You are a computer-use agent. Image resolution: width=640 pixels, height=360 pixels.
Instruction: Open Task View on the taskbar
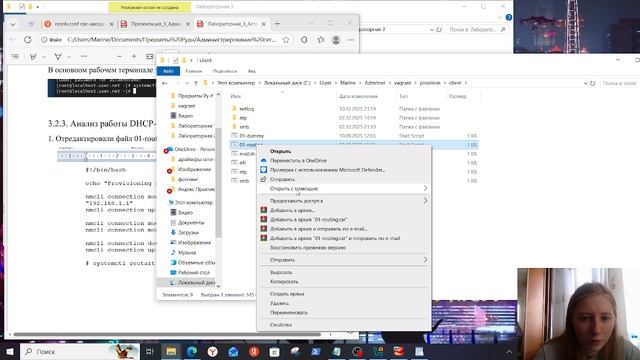(x=149, y=351)
